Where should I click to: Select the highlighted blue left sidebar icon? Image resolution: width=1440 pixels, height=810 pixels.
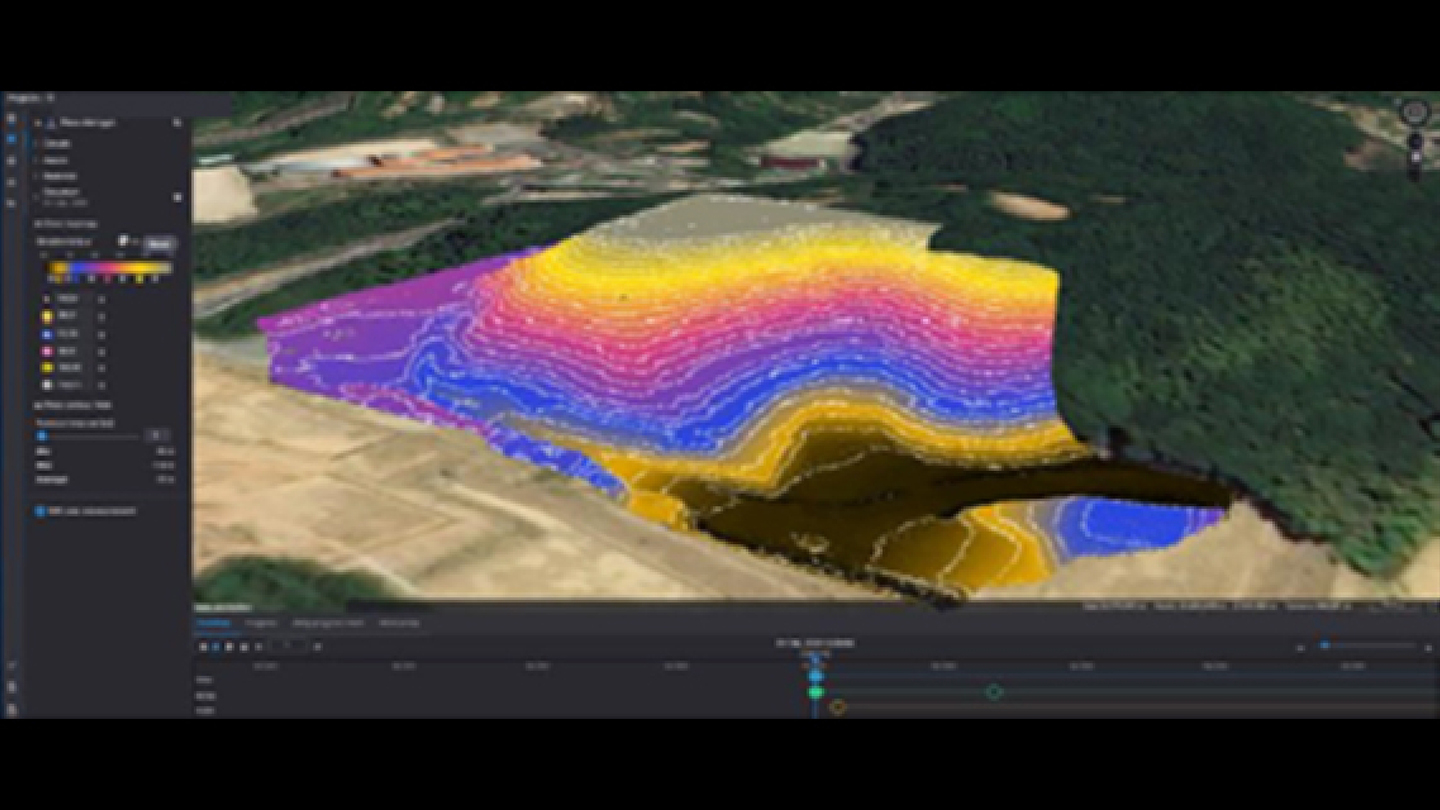11,139
